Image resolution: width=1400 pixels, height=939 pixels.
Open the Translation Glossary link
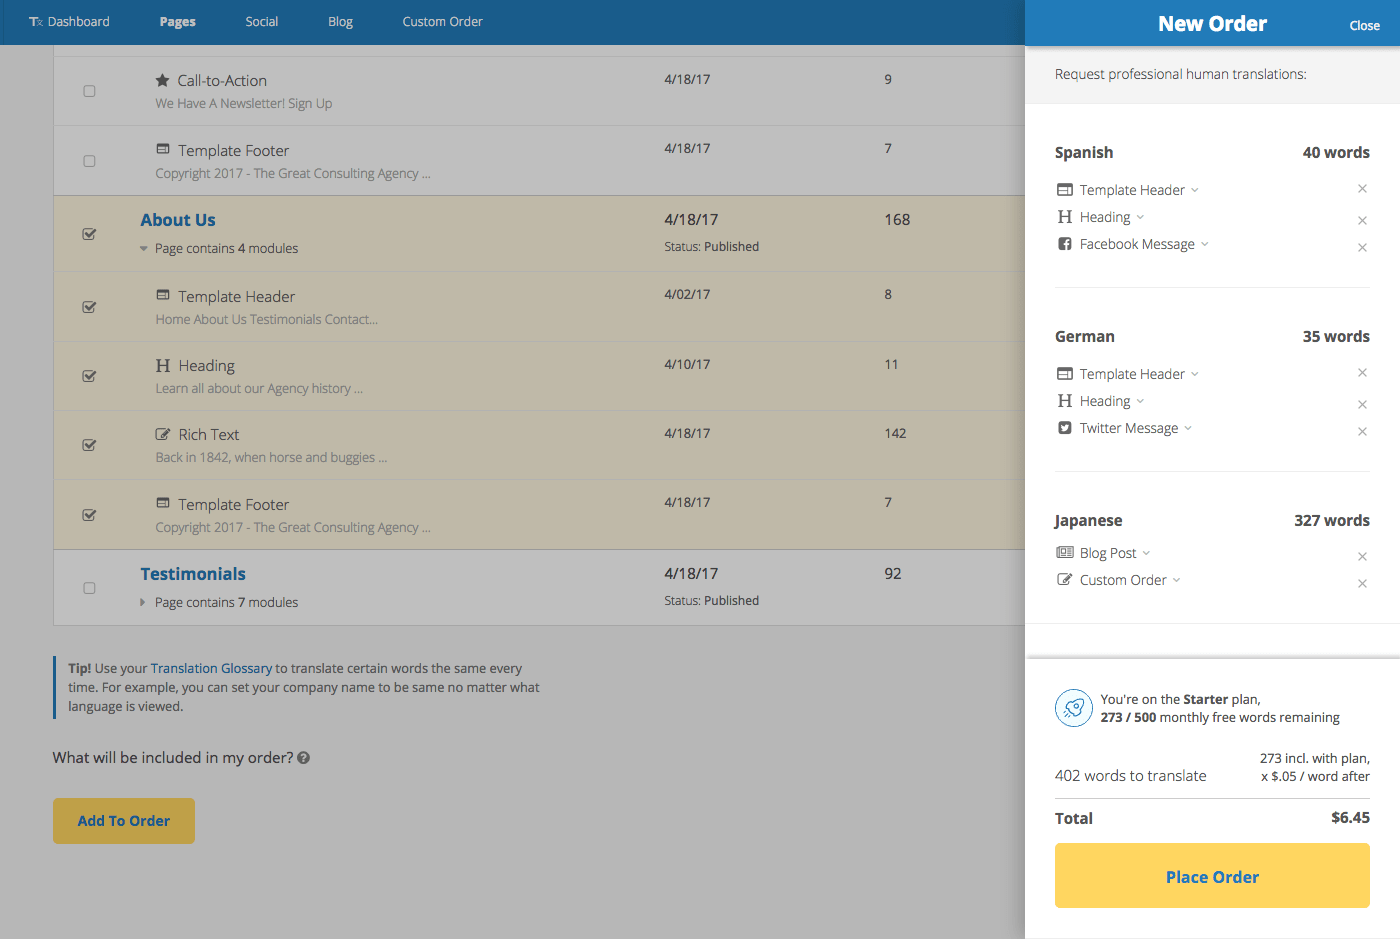(x=211, y=668)
